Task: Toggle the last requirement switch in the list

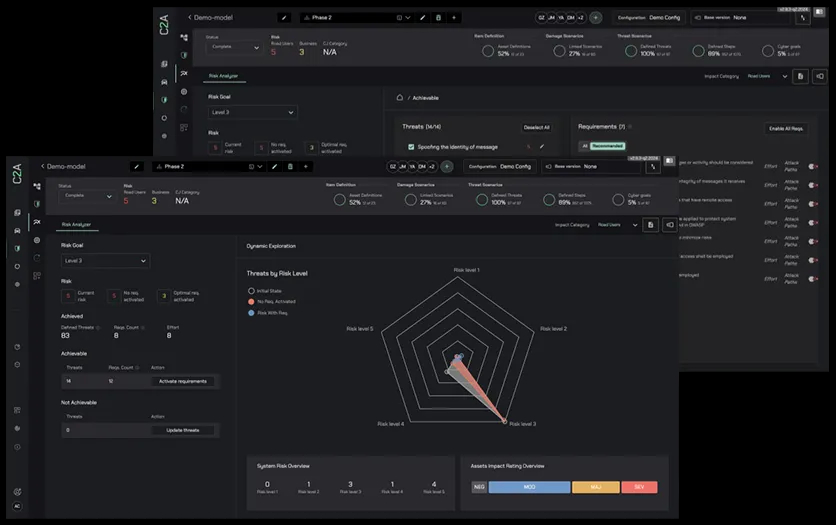Action: pyautogui.click(x=812, y=281)
